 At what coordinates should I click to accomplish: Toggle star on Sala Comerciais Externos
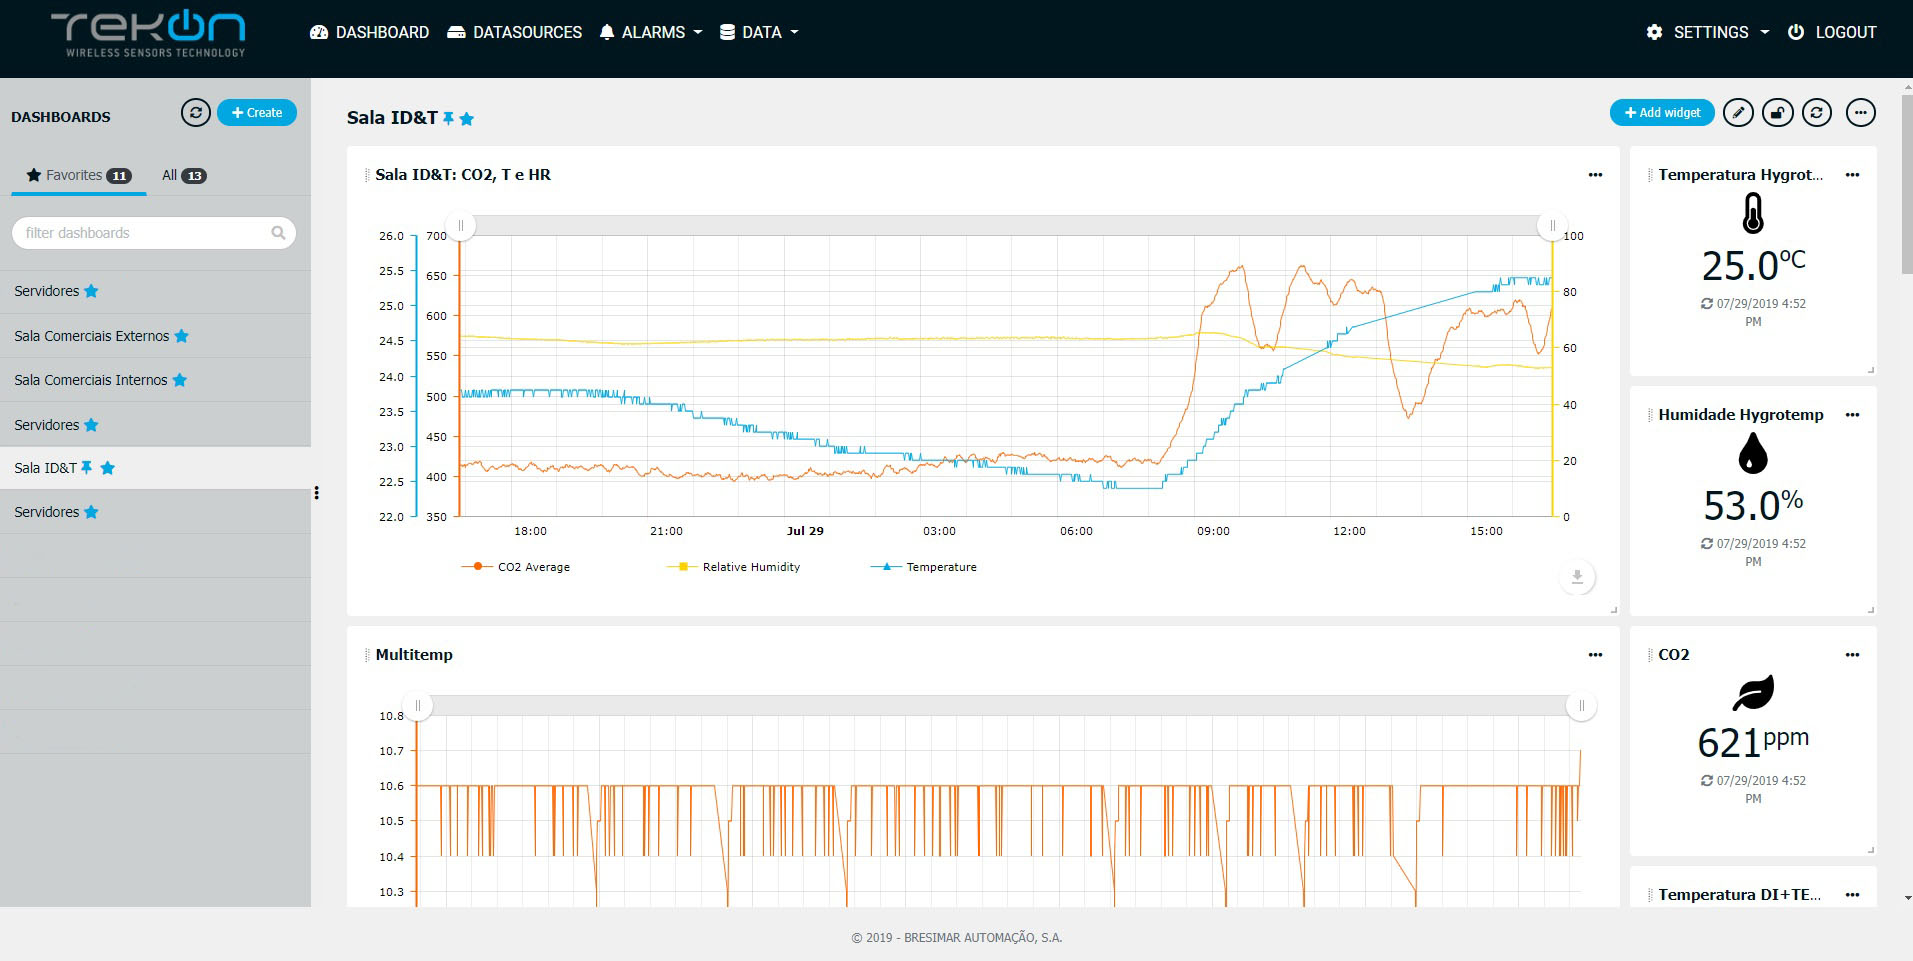(182, 336)
